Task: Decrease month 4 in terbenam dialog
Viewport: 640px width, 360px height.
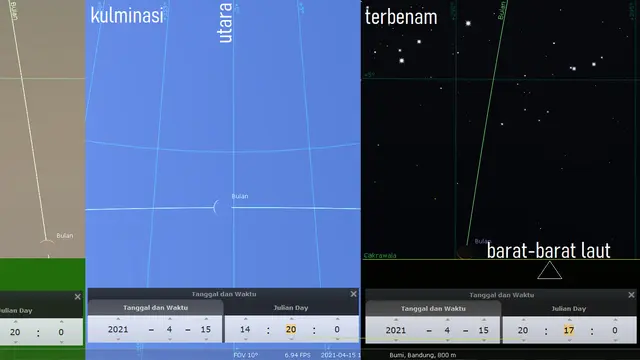Action: tap(447, 340)
